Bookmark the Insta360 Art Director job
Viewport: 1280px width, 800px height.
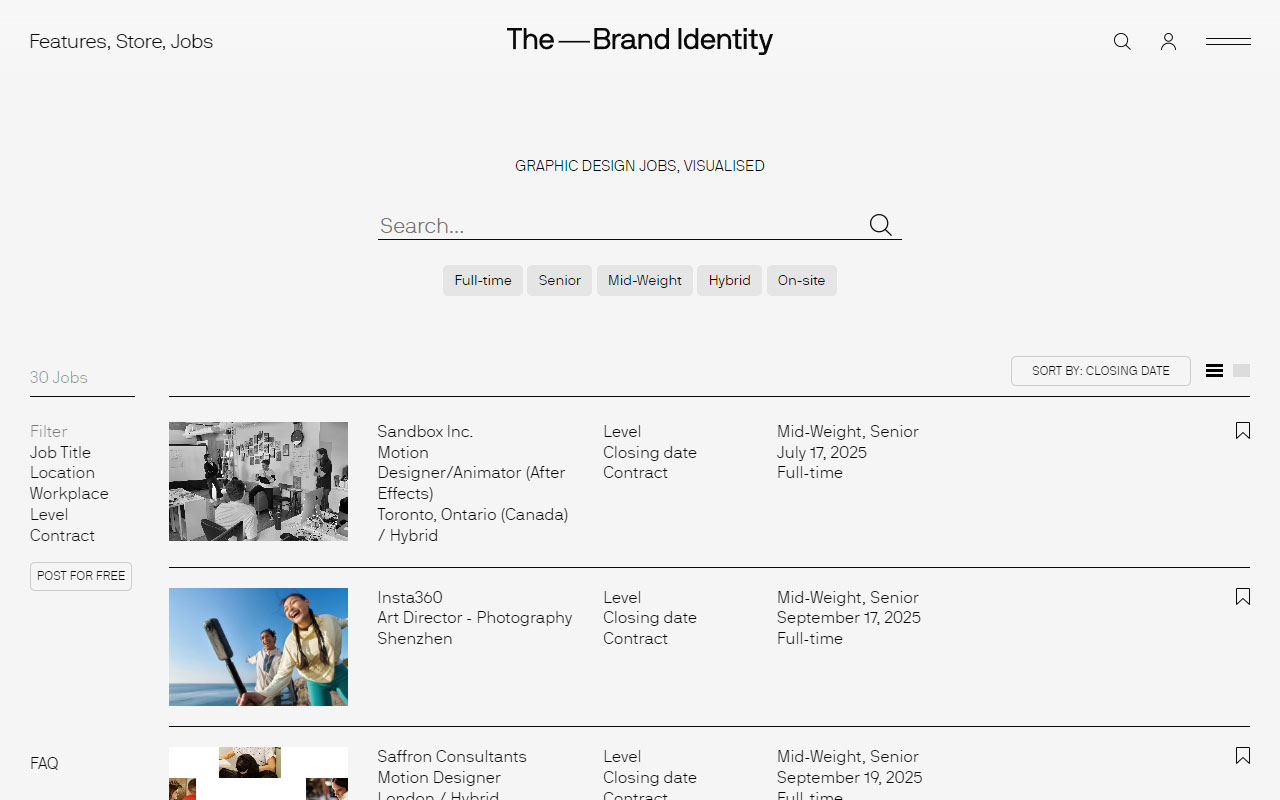[1242, 596]
